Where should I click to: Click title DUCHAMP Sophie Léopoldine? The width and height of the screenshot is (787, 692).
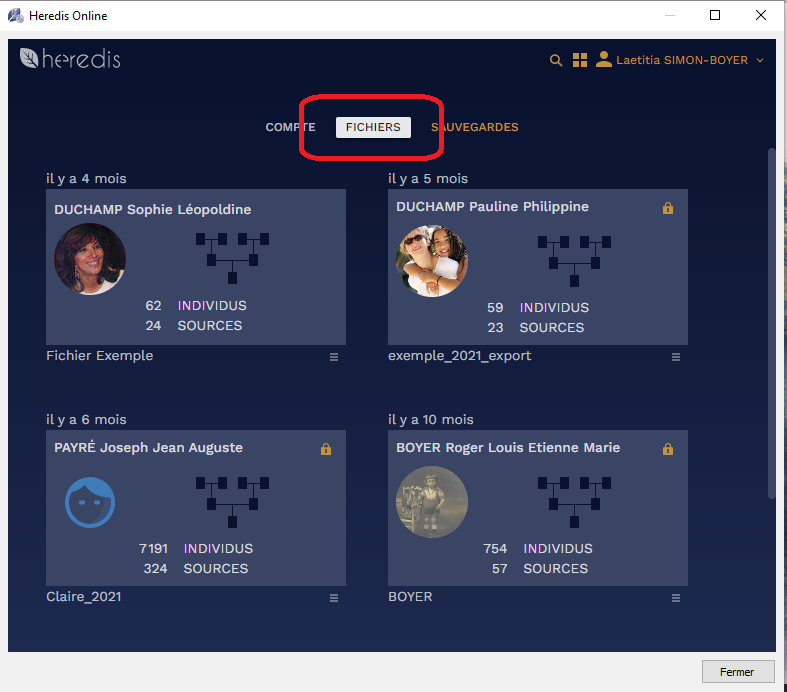tap(153, 209)
